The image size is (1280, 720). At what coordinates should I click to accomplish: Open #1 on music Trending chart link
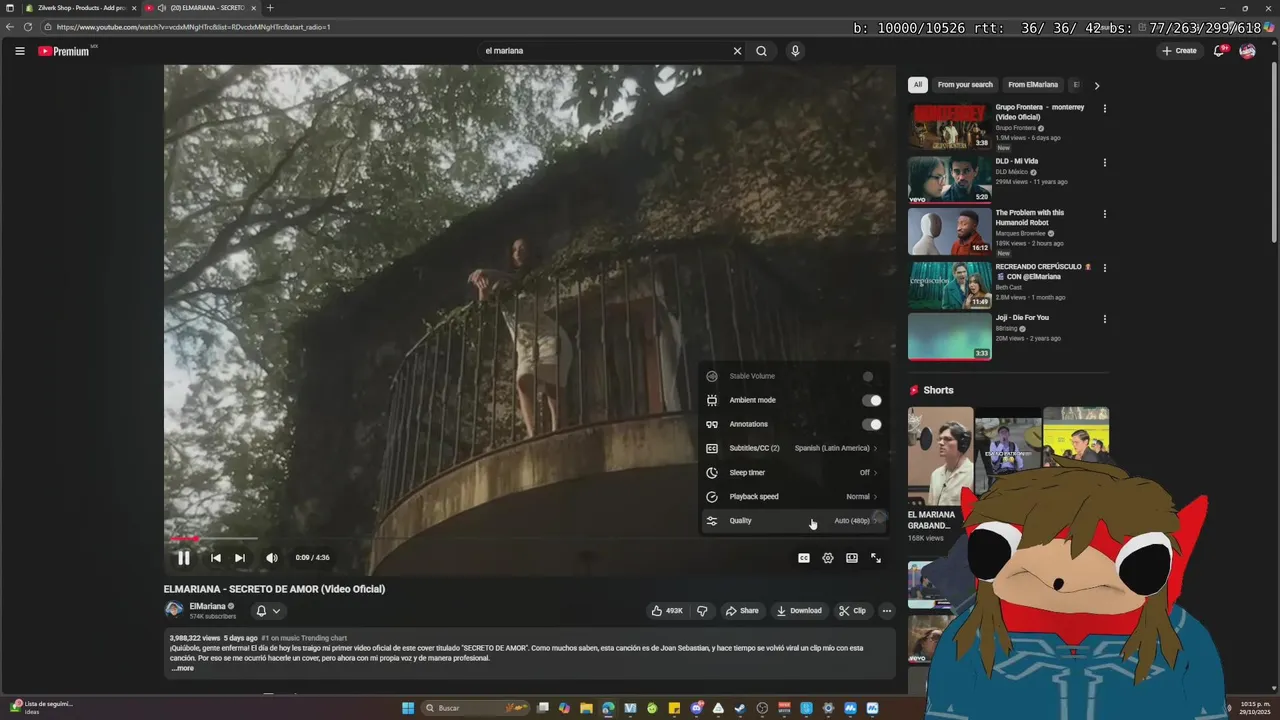pos(304,638)
